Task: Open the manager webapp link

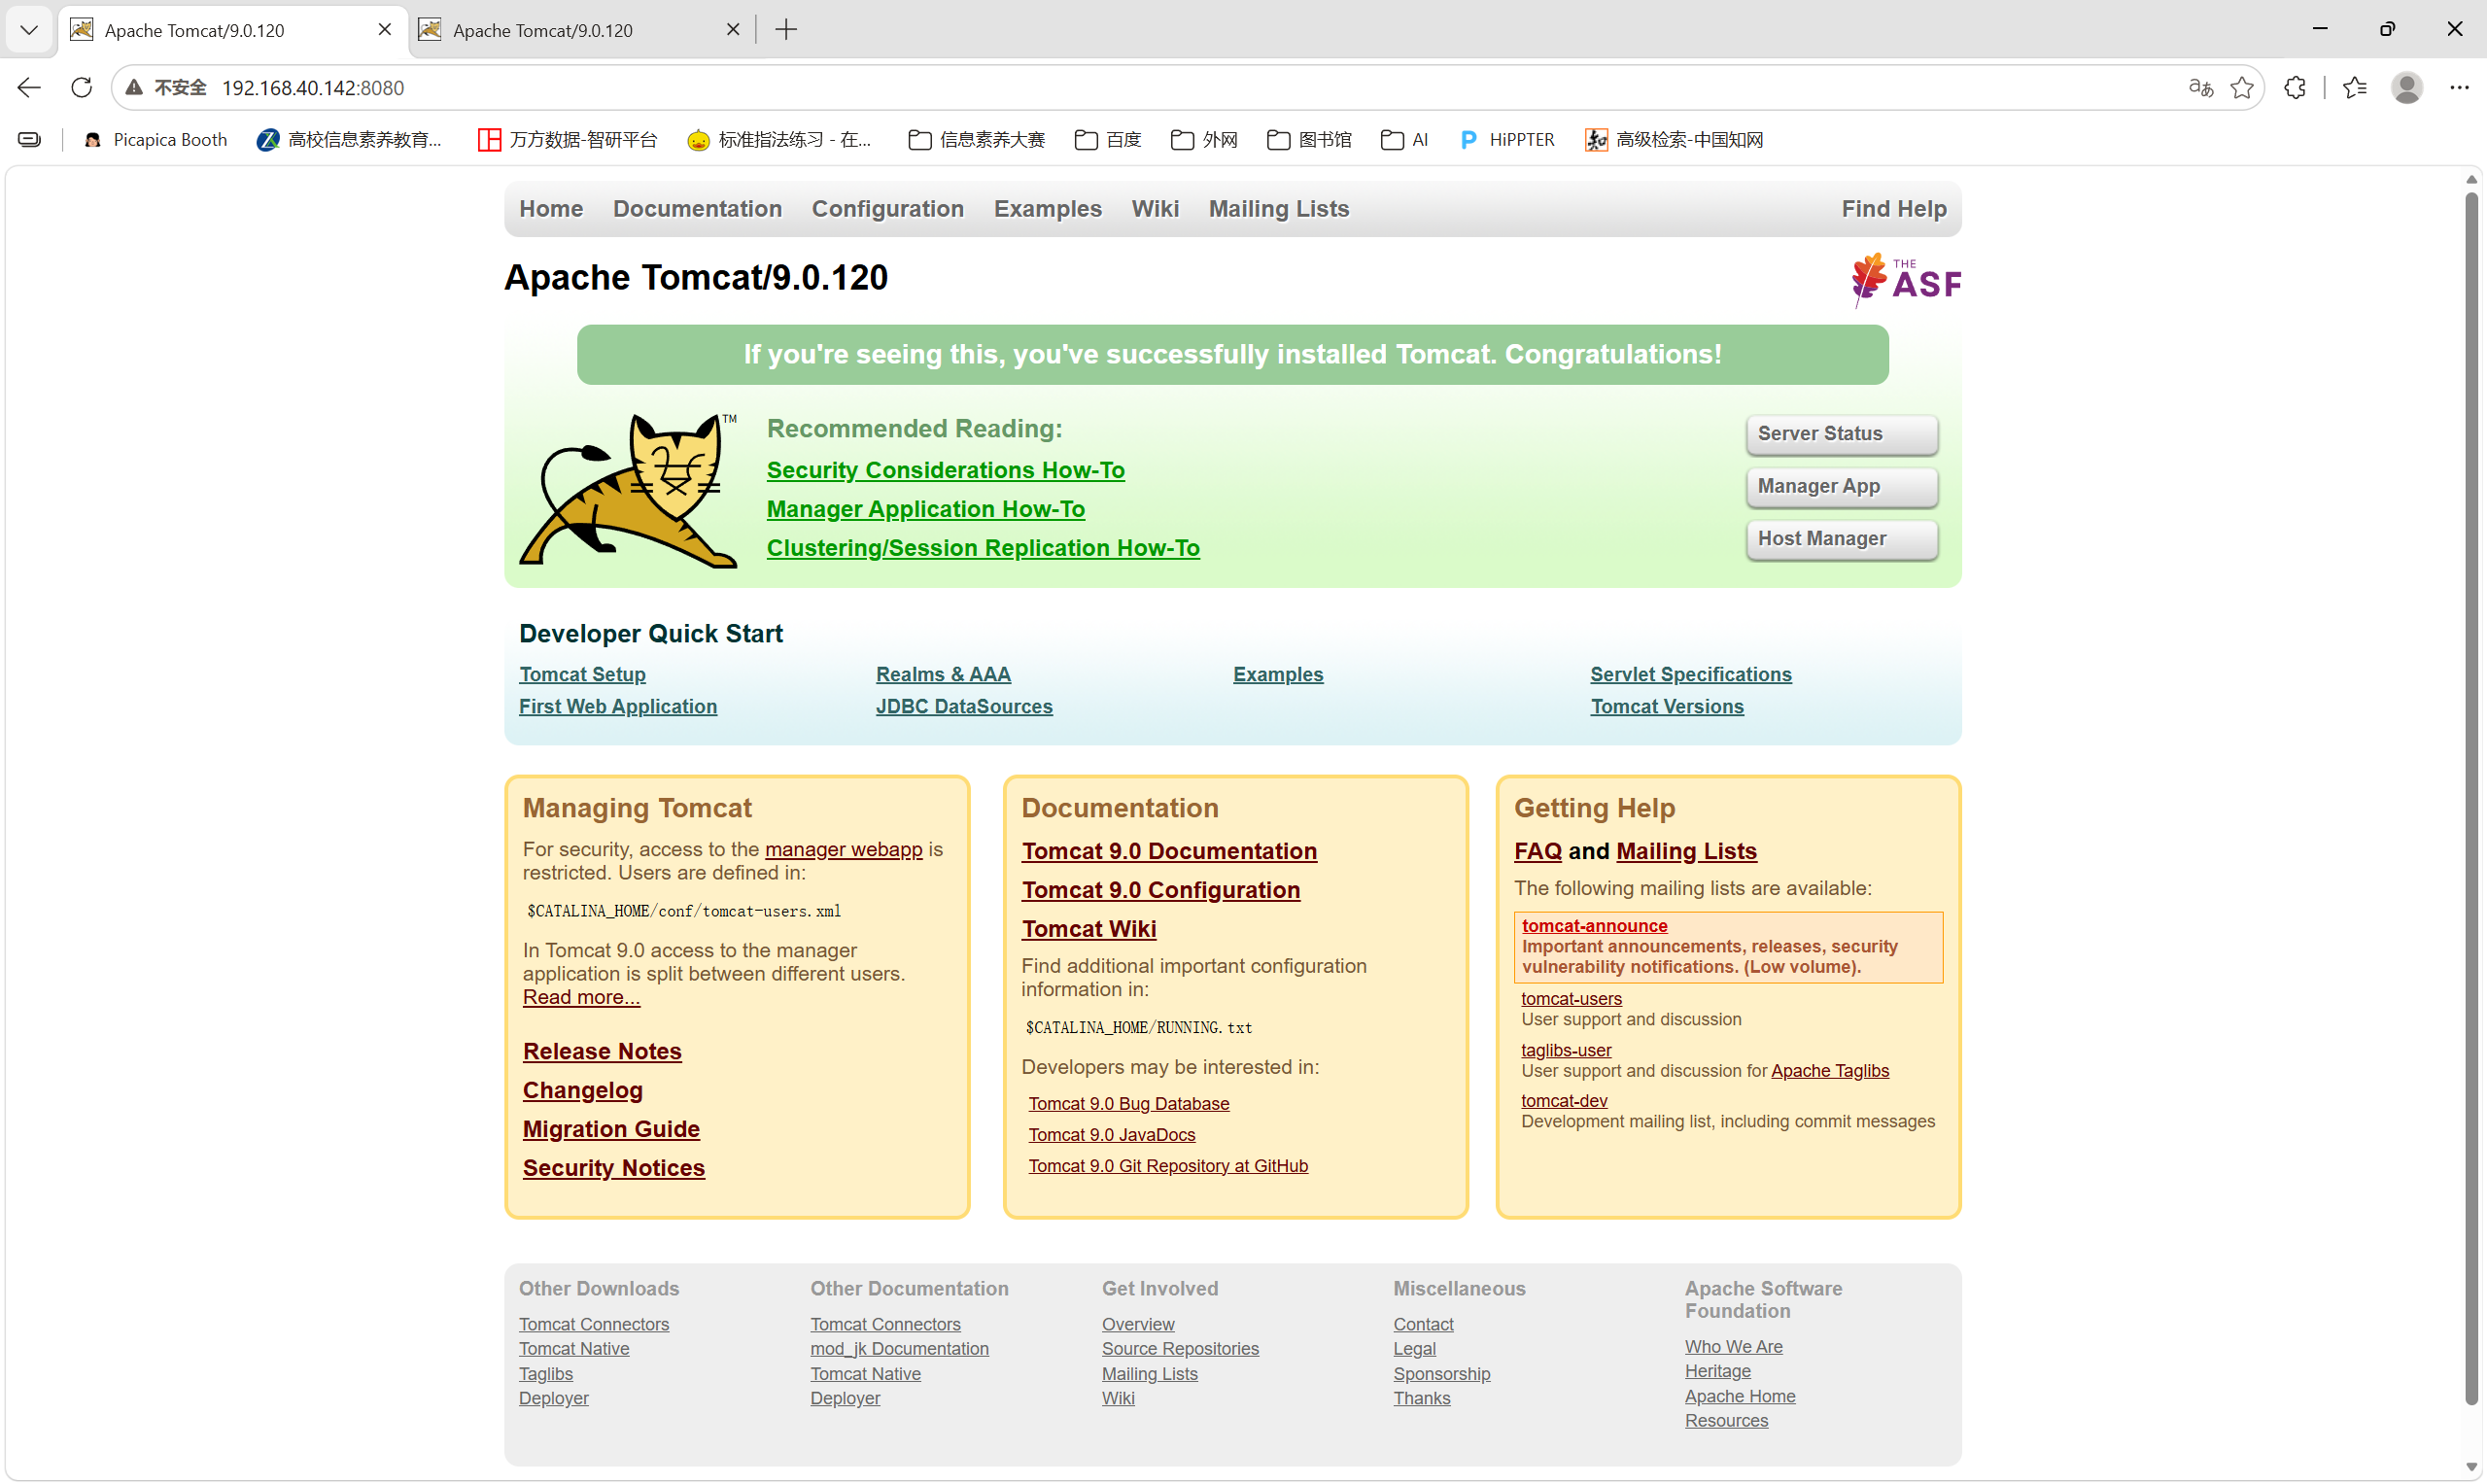Action: point(843,850)
